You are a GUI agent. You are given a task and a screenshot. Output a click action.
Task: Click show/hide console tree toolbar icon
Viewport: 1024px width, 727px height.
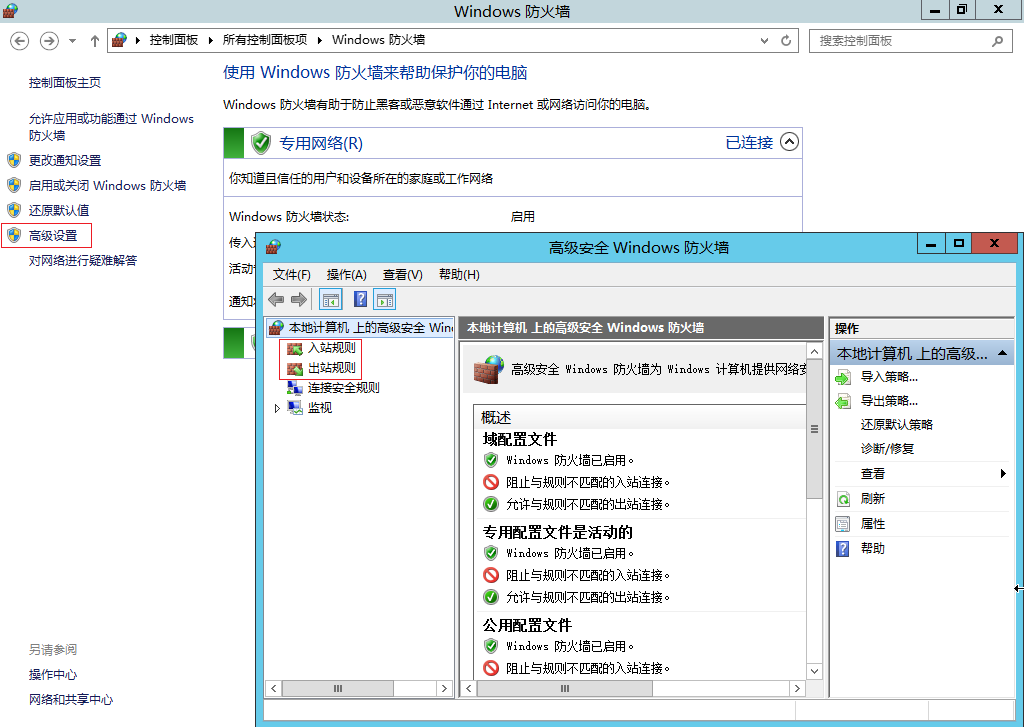coord(331,299)
